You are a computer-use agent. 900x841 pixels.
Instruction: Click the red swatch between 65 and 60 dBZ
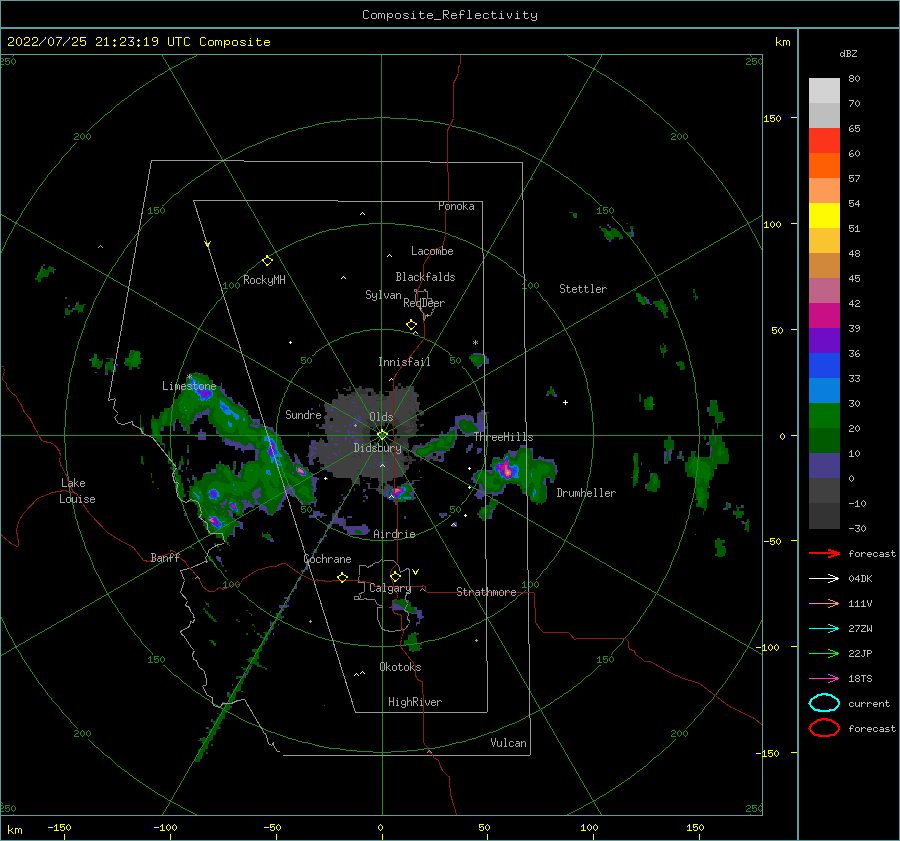tap(824, 141)
